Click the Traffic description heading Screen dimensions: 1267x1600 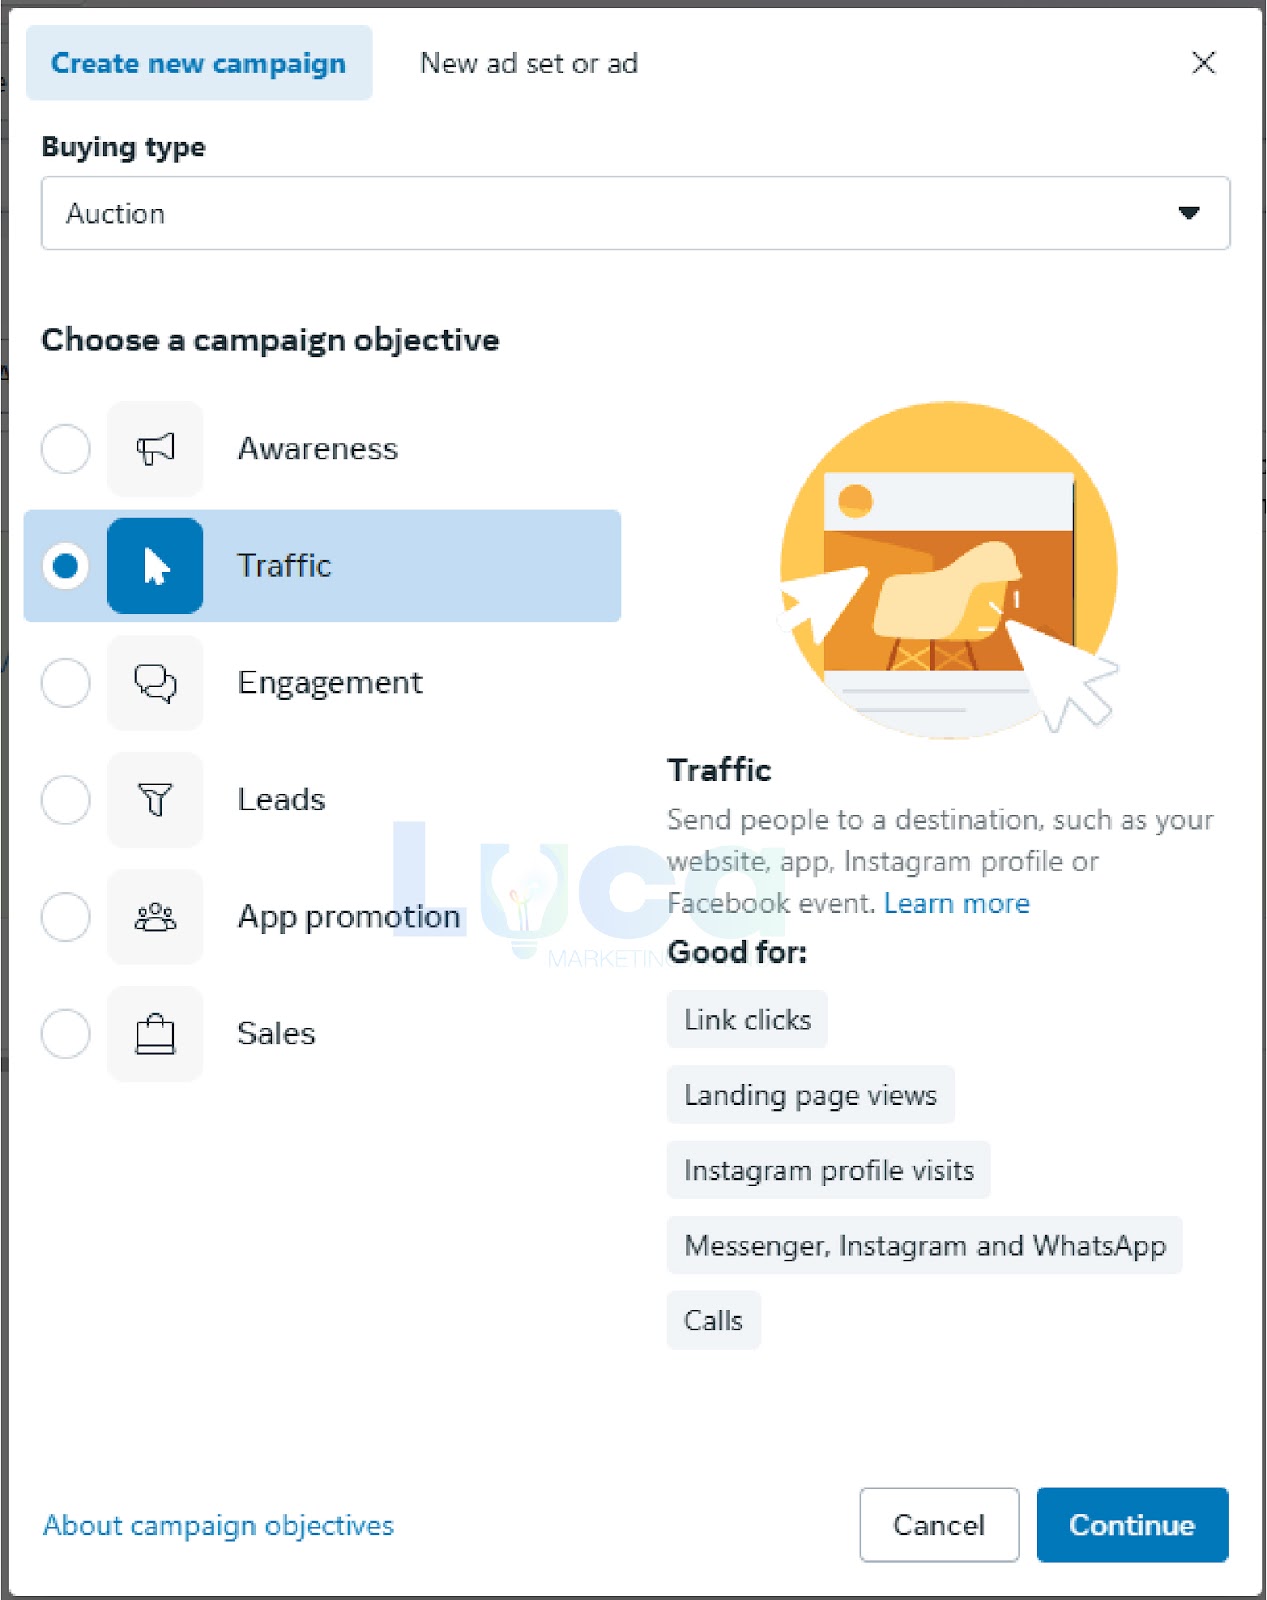719,770
